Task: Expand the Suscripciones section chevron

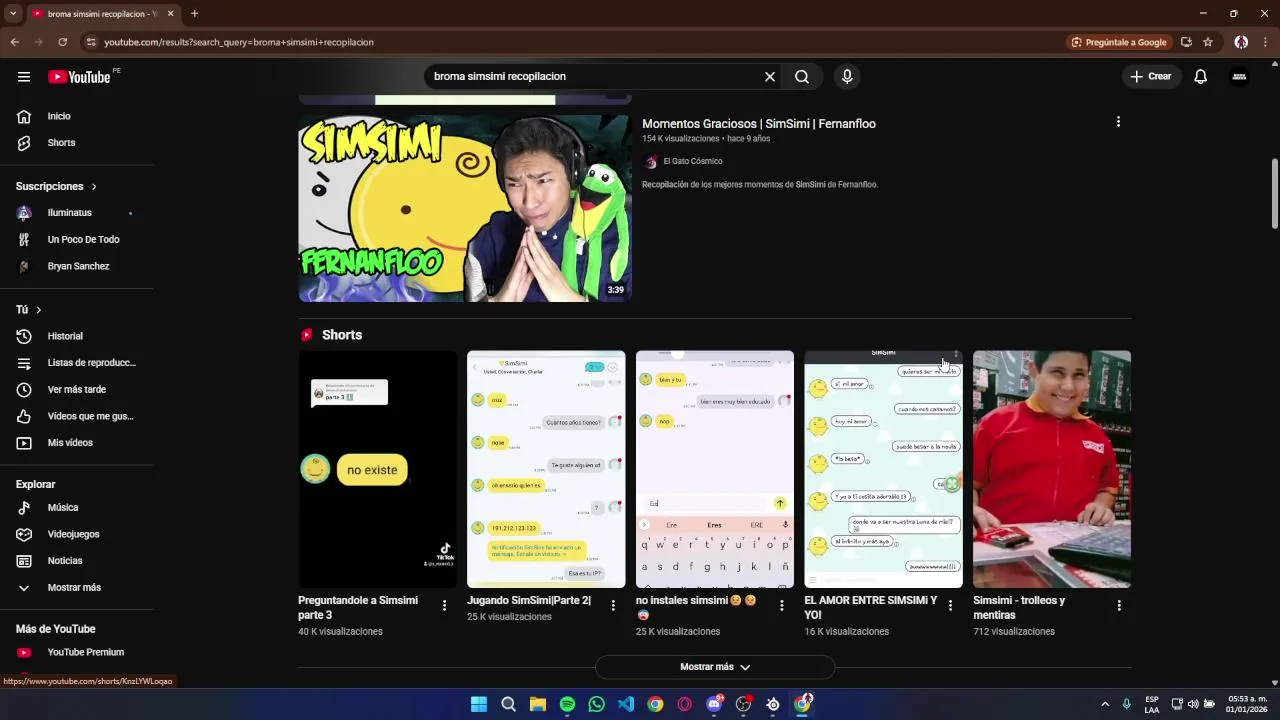Action: coord(94,187)
